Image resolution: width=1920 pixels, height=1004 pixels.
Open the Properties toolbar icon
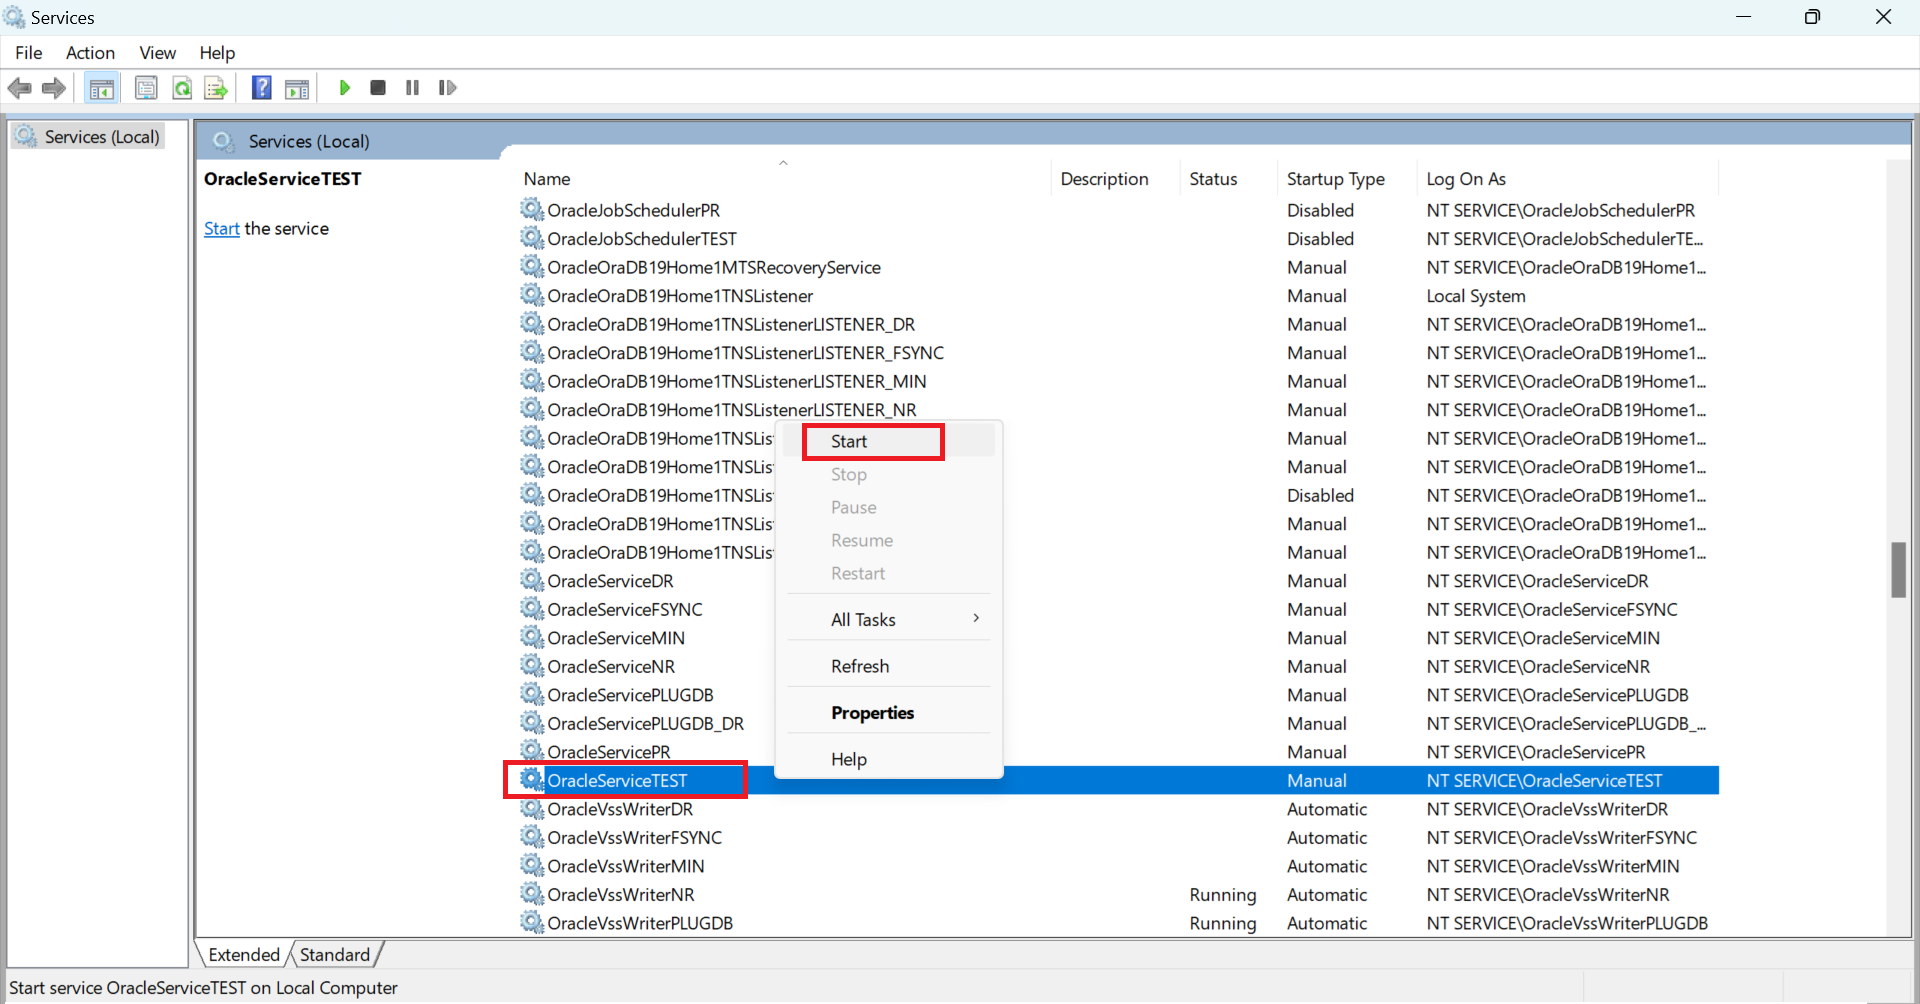146,88
